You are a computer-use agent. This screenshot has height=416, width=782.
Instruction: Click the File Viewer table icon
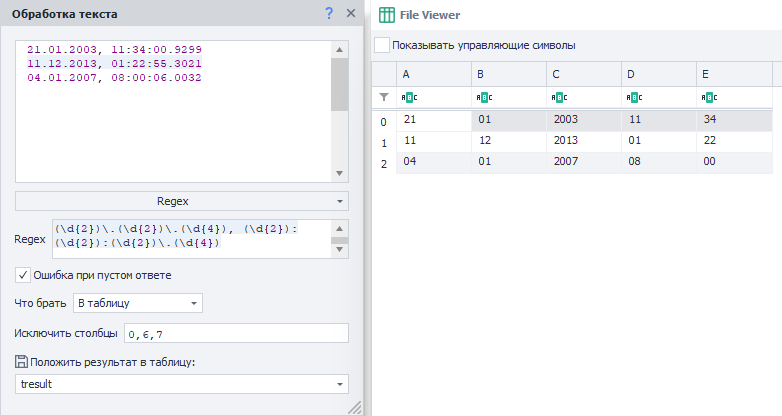point(385,15)
